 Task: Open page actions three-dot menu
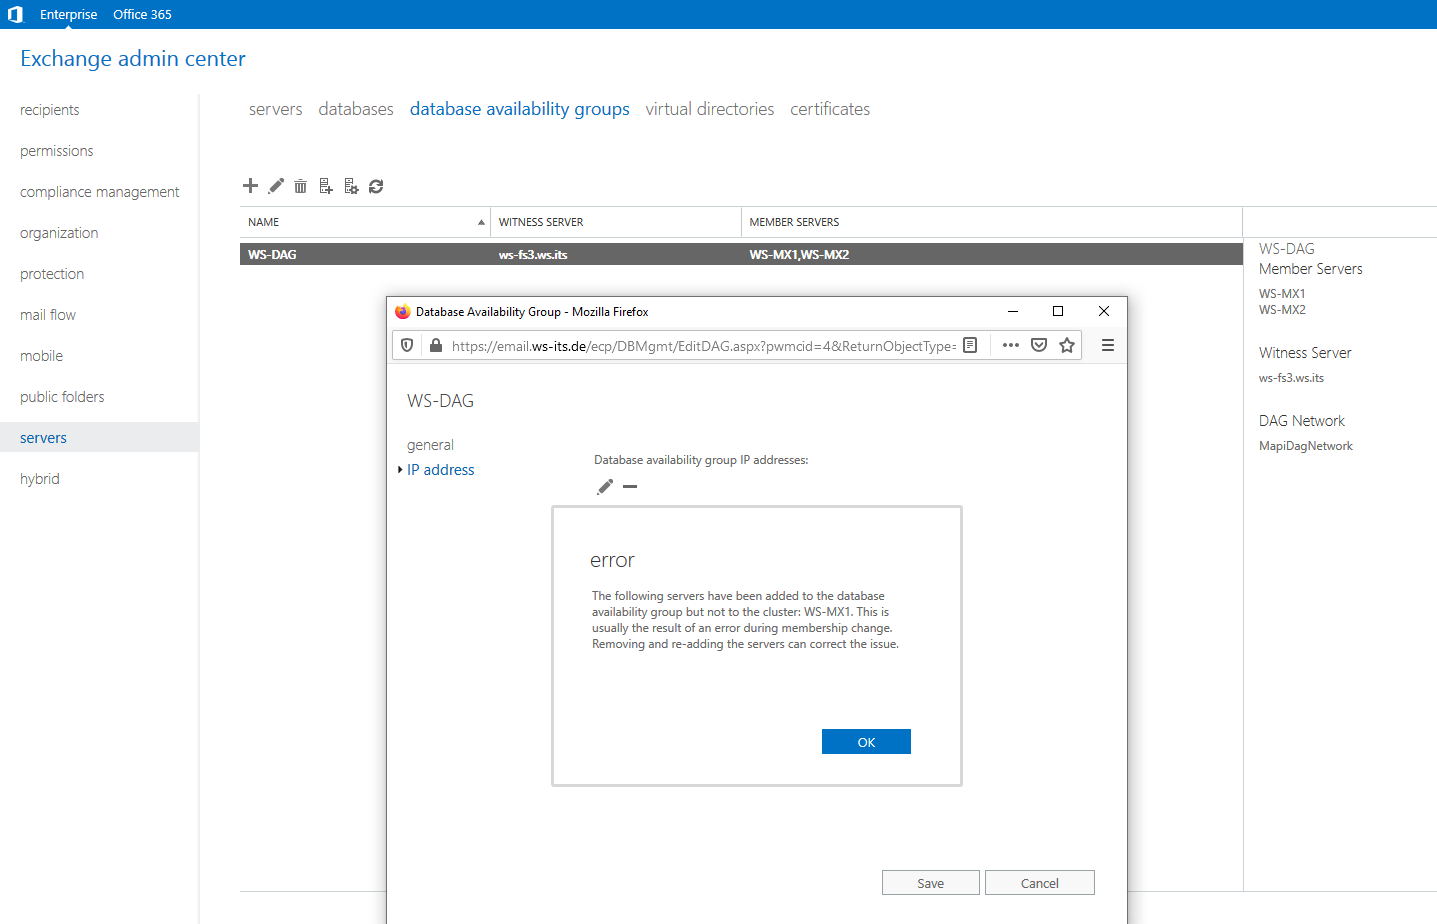[1011, 345]
